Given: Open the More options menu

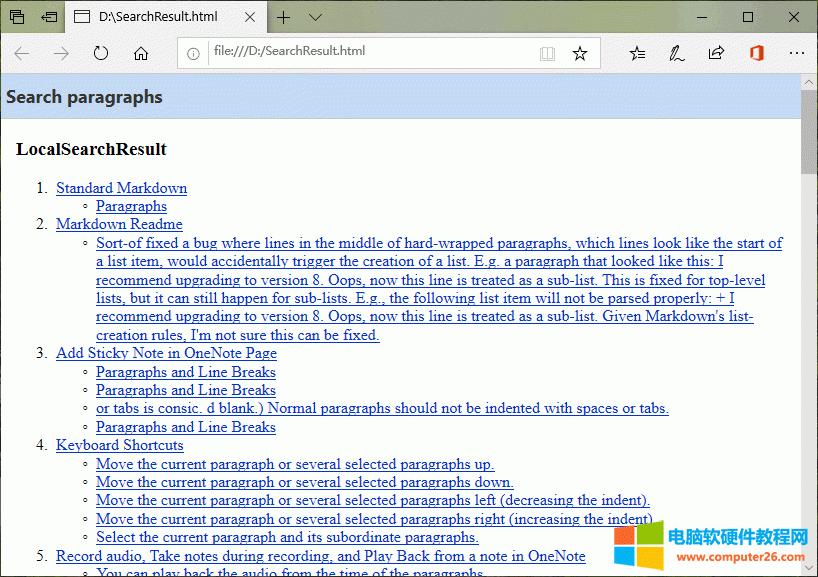Looking at the screenshot, I should (x=797, y=53).
